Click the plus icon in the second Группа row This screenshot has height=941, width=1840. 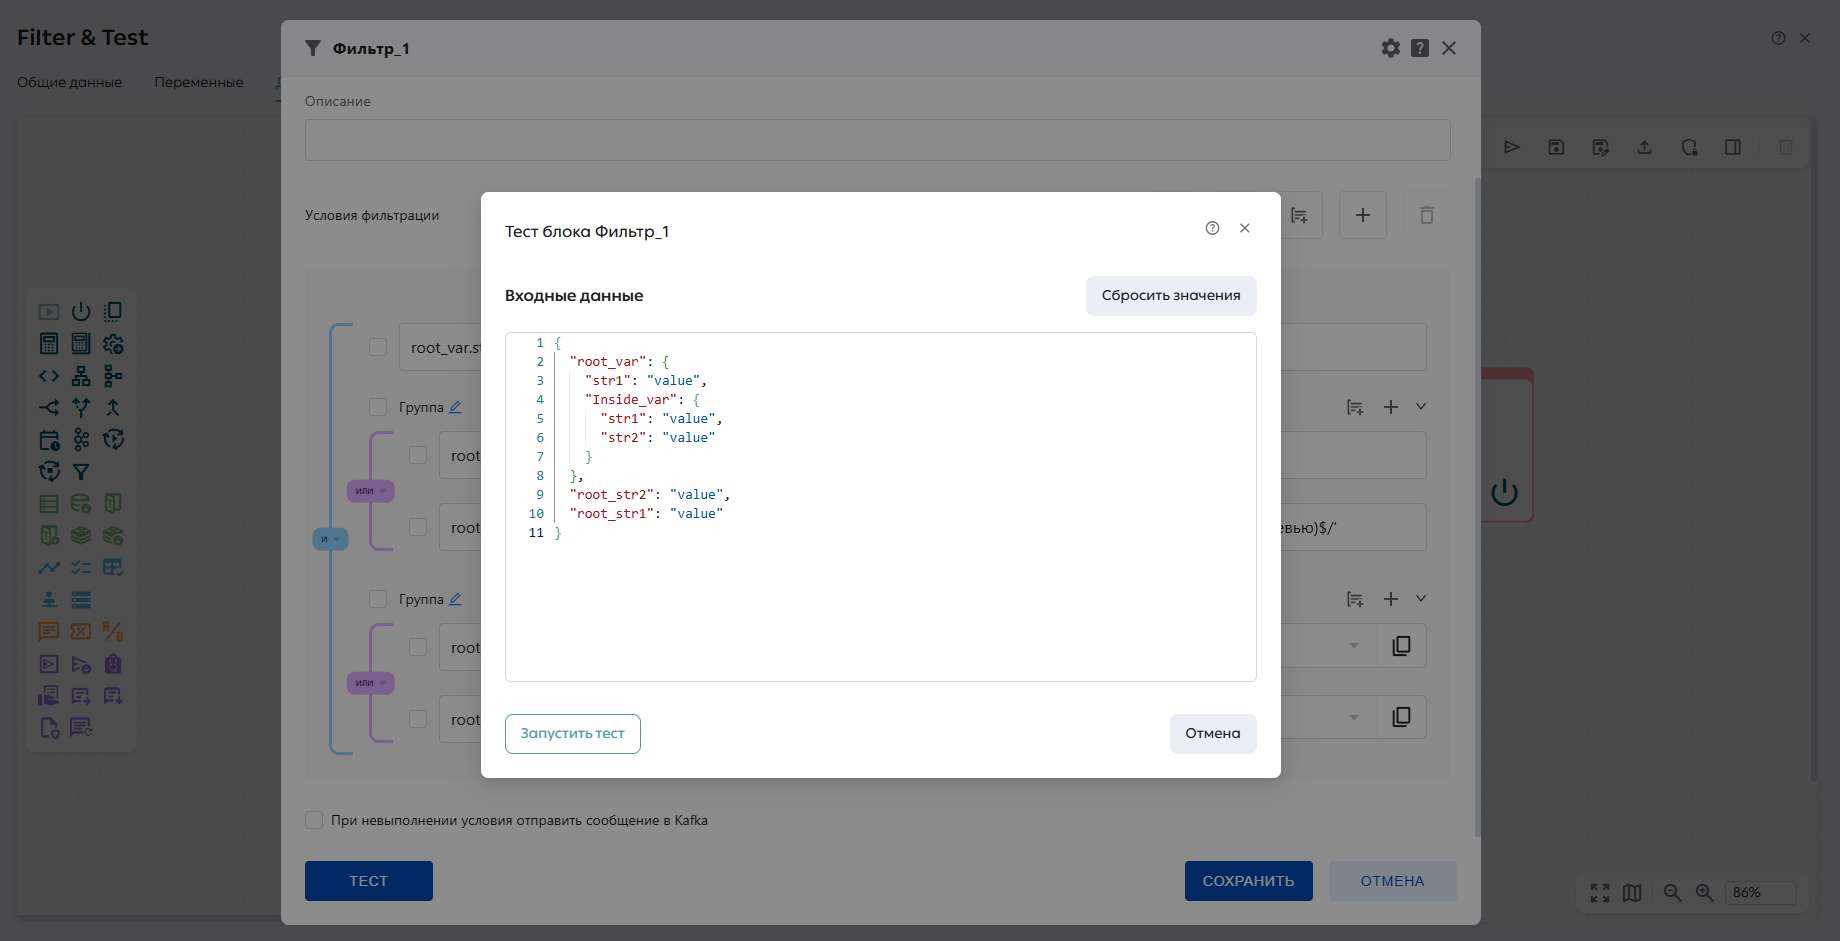pos(1391,599)
